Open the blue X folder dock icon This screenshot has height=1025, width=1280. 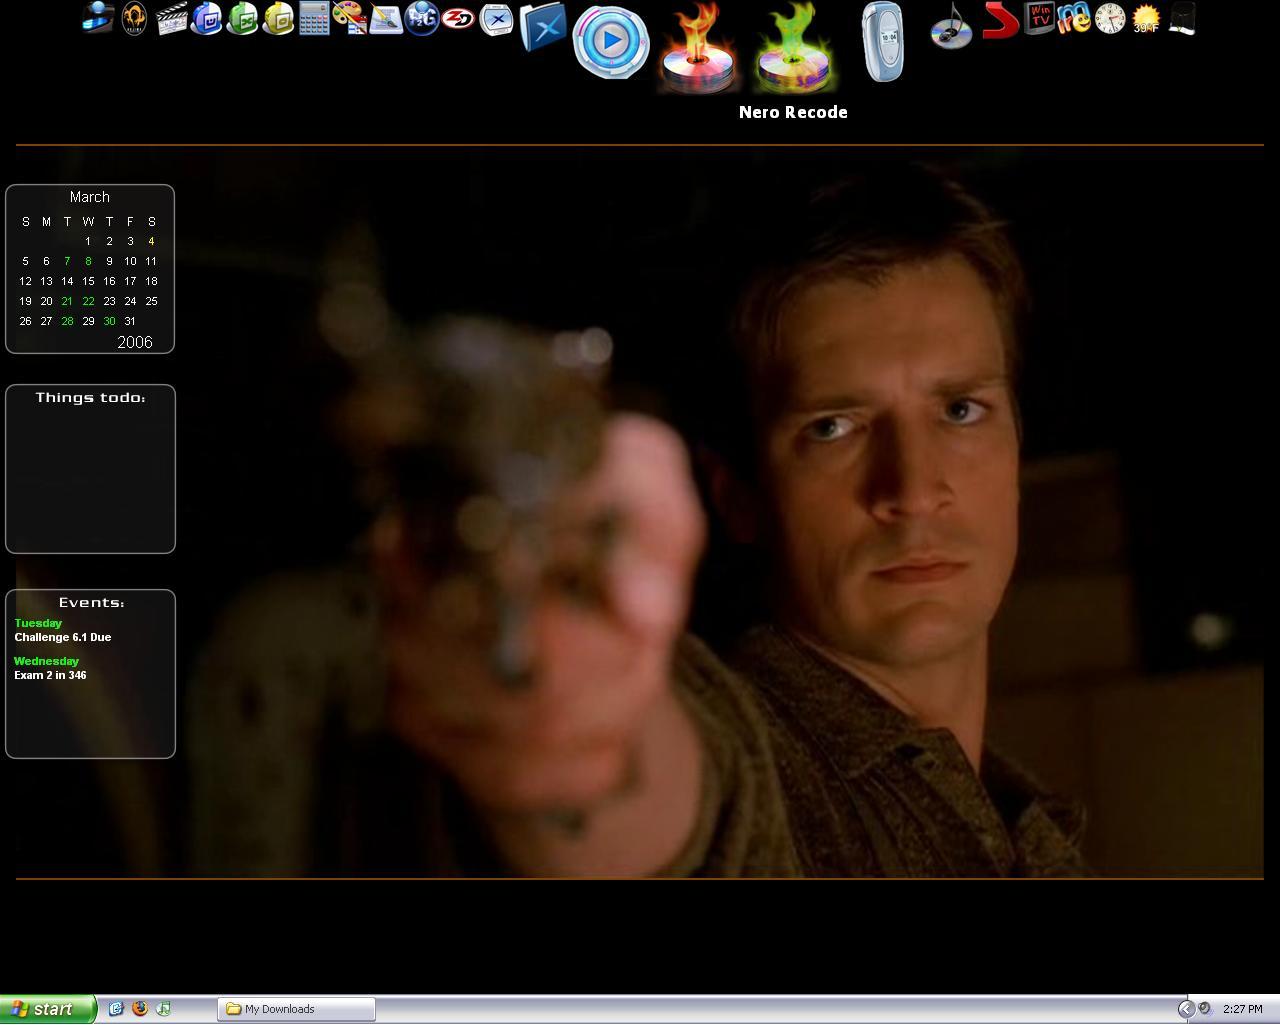pyautogui.click(x=543, y=27)
